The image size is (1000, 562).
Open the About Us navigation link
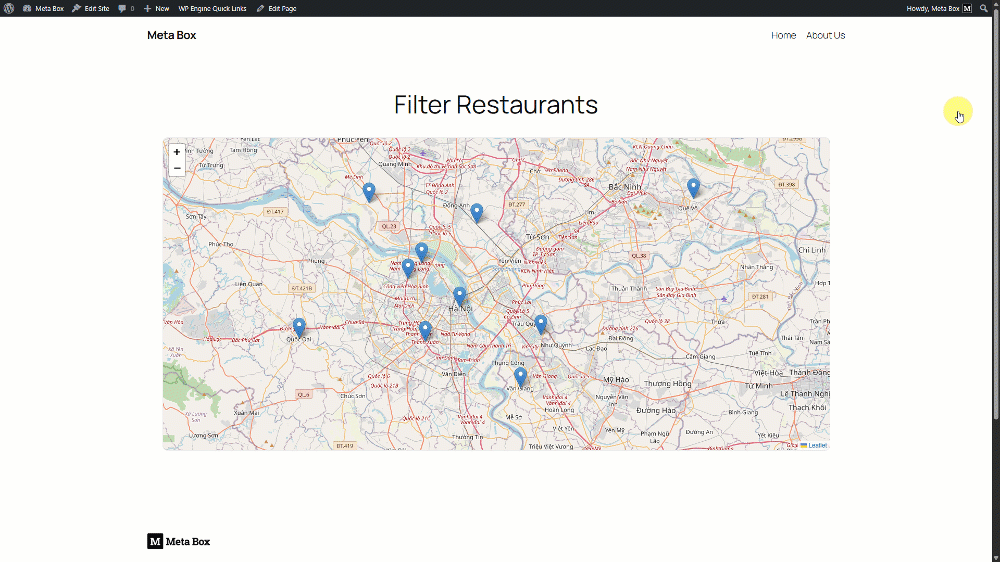(x=825, y=35)
